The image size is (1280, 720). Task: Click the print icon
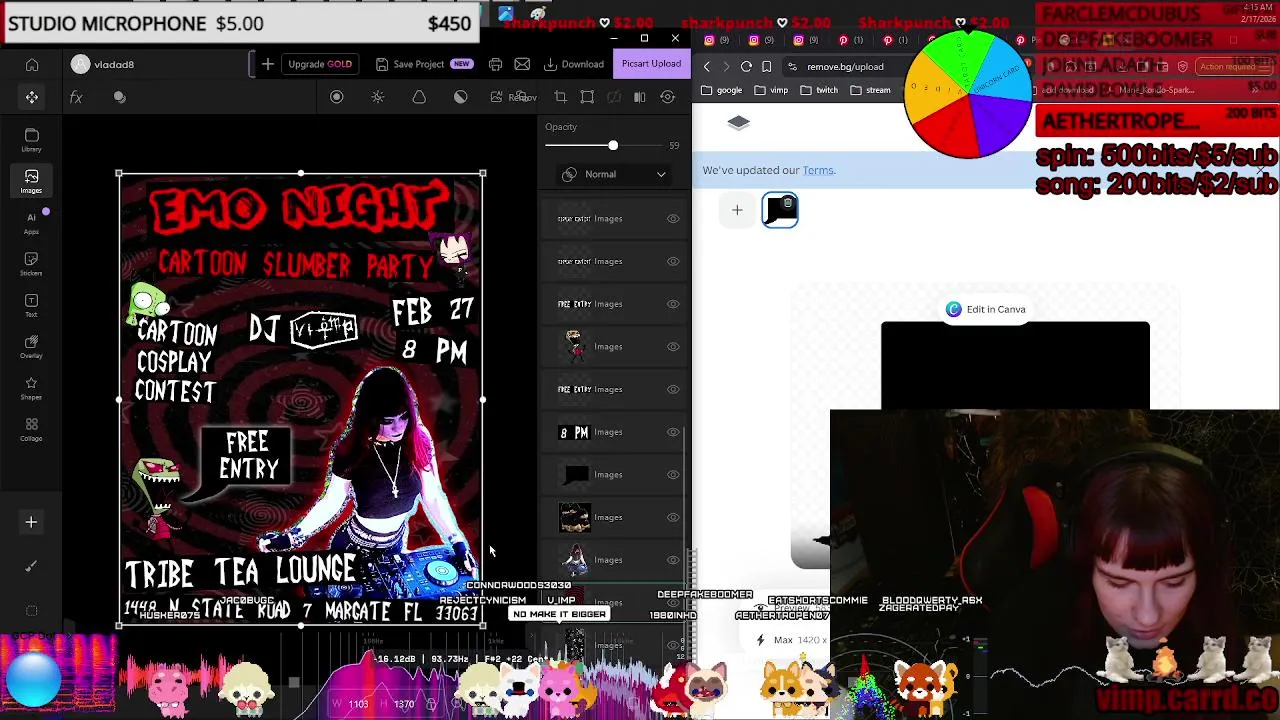tap(495, 64)
